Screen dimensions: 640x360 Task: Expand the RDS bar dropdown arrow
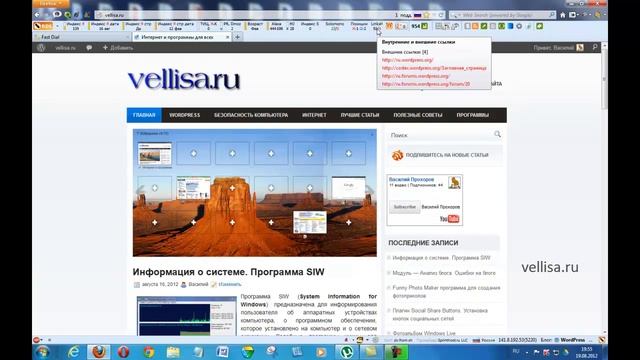coord(57,26)
